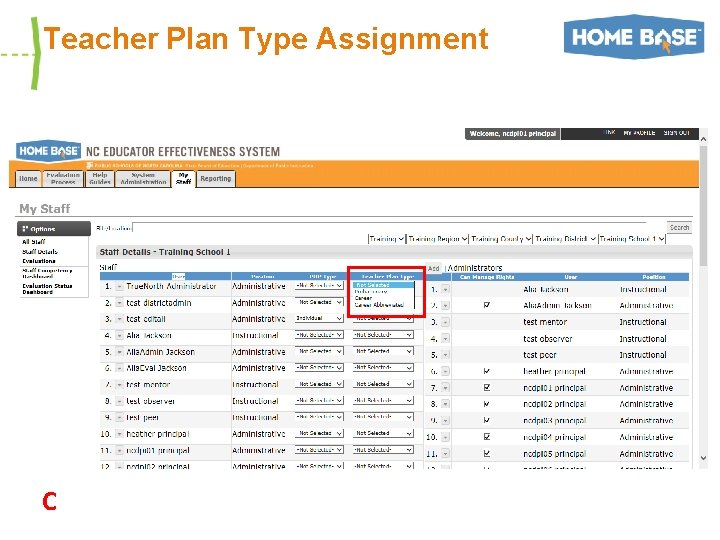Open the My Profile link

pos(639,133)
